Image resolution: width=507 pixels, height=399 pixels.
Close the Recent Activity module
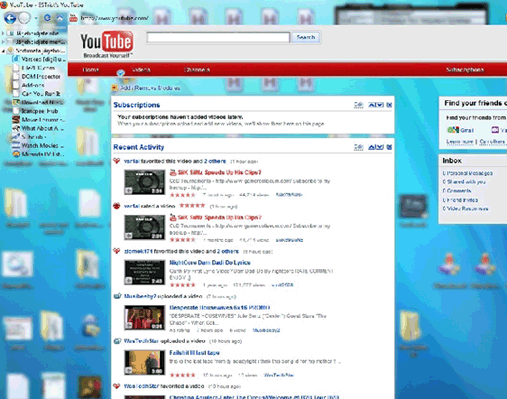point(389,147)
